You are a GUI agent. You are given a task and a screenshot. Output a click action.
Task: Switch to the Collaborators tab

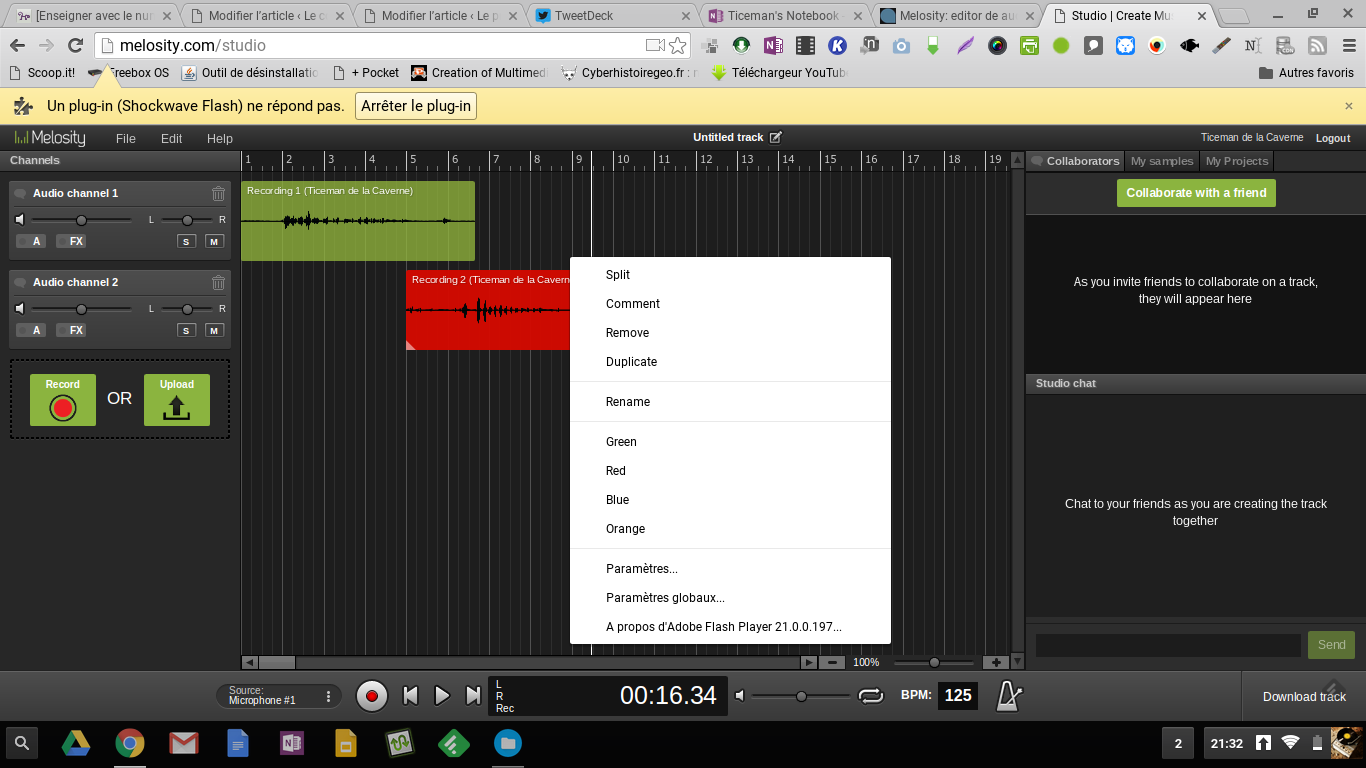[1076, 161]
